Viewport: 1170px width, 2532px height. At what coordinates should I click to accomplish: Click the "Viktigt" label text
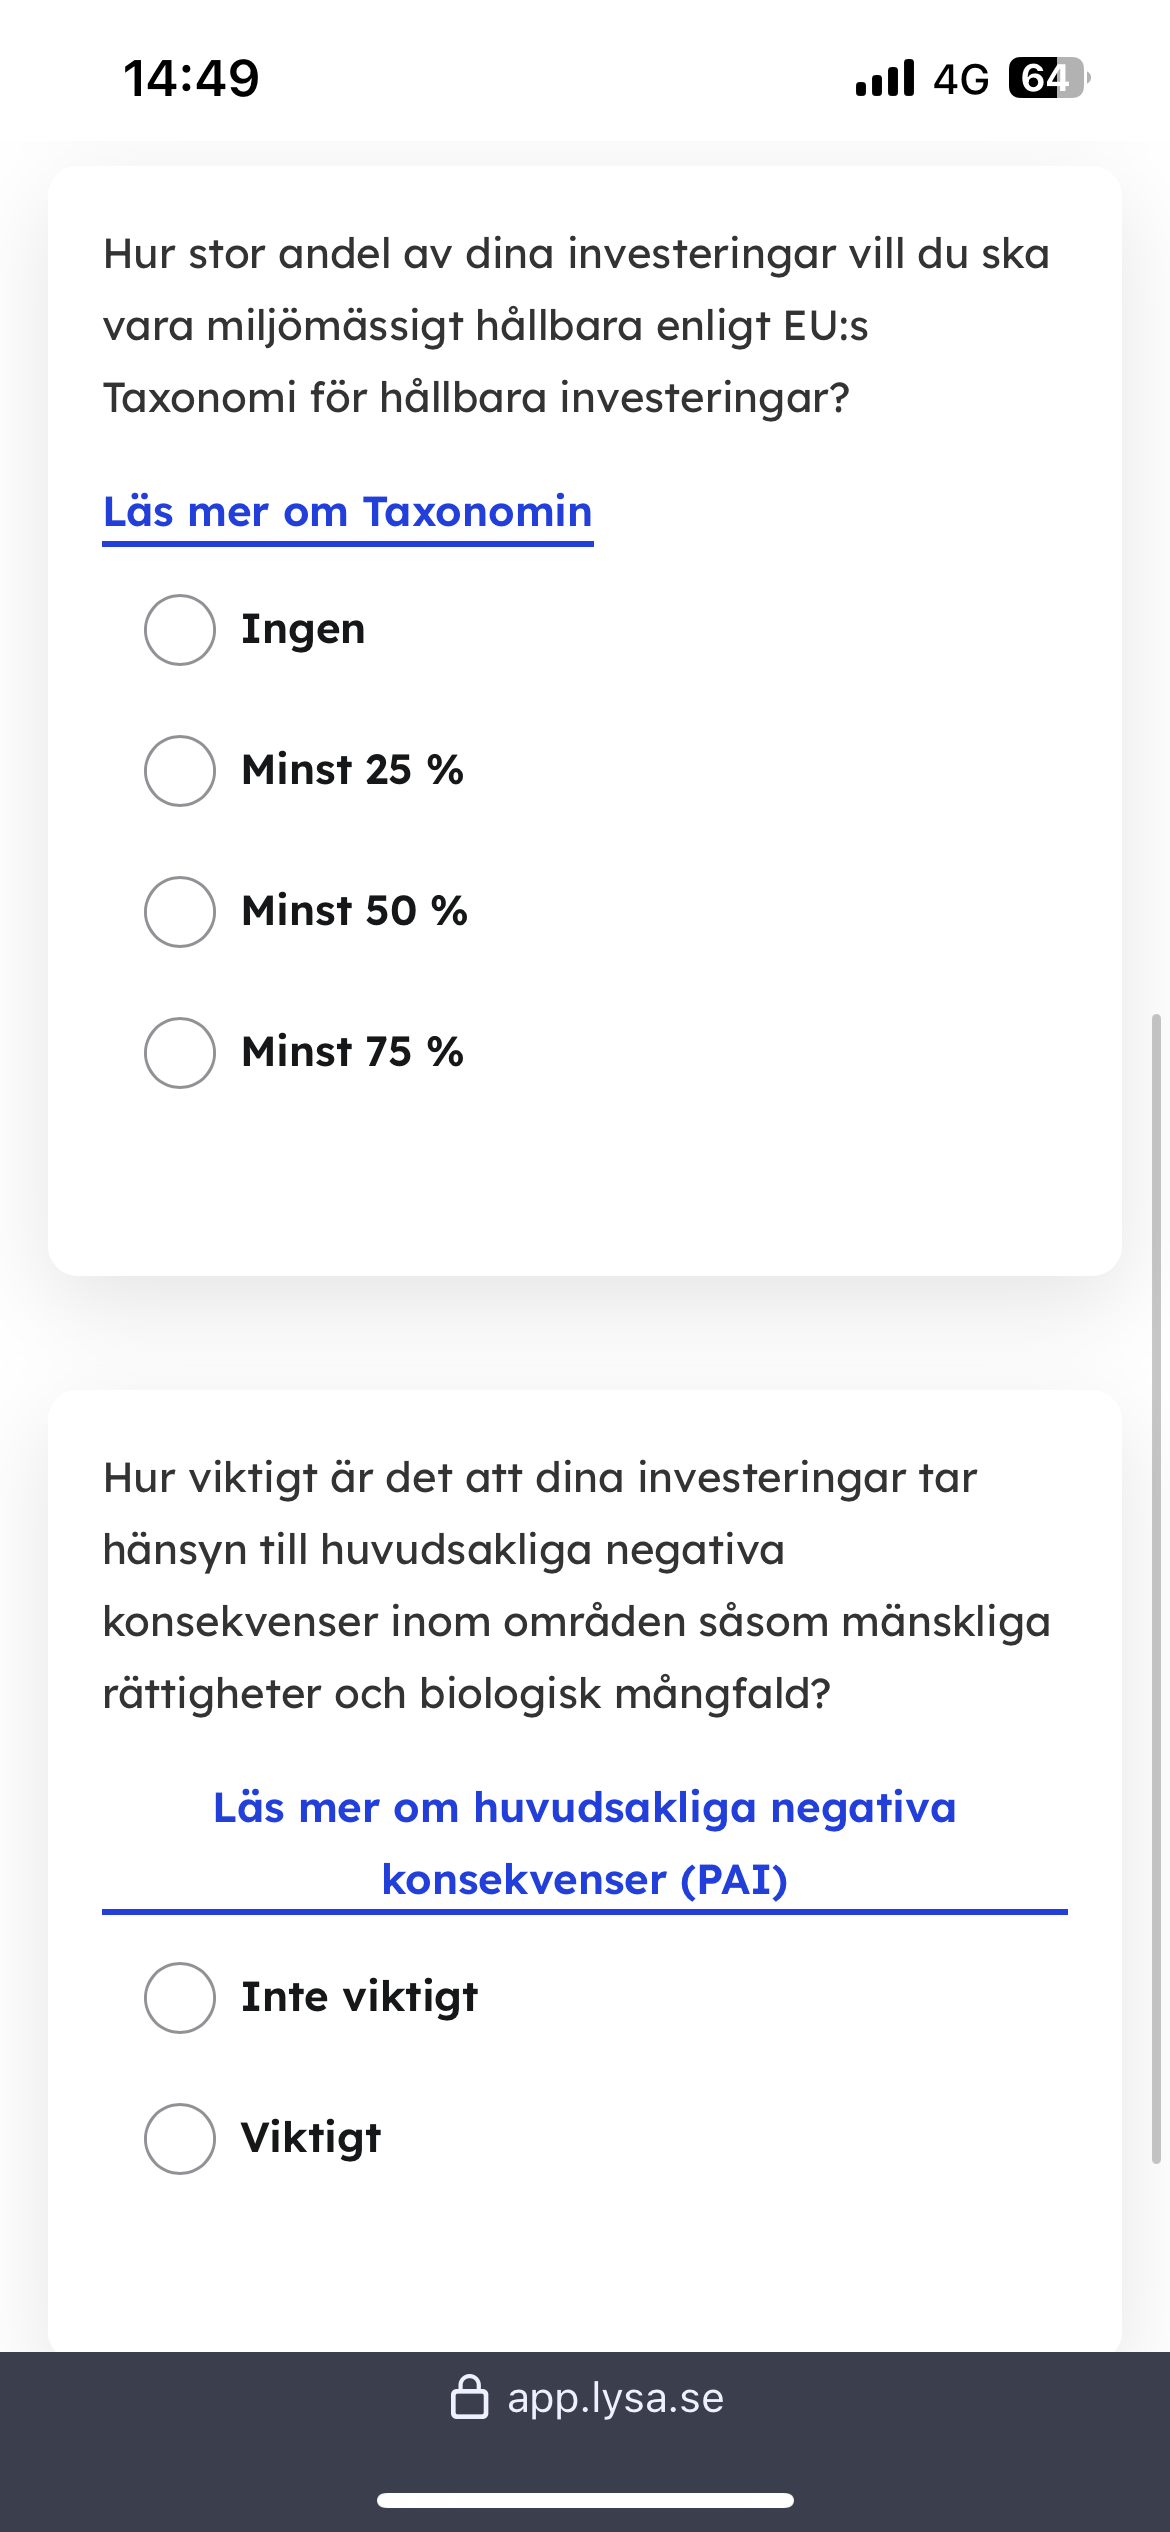tap(311, 2139)
